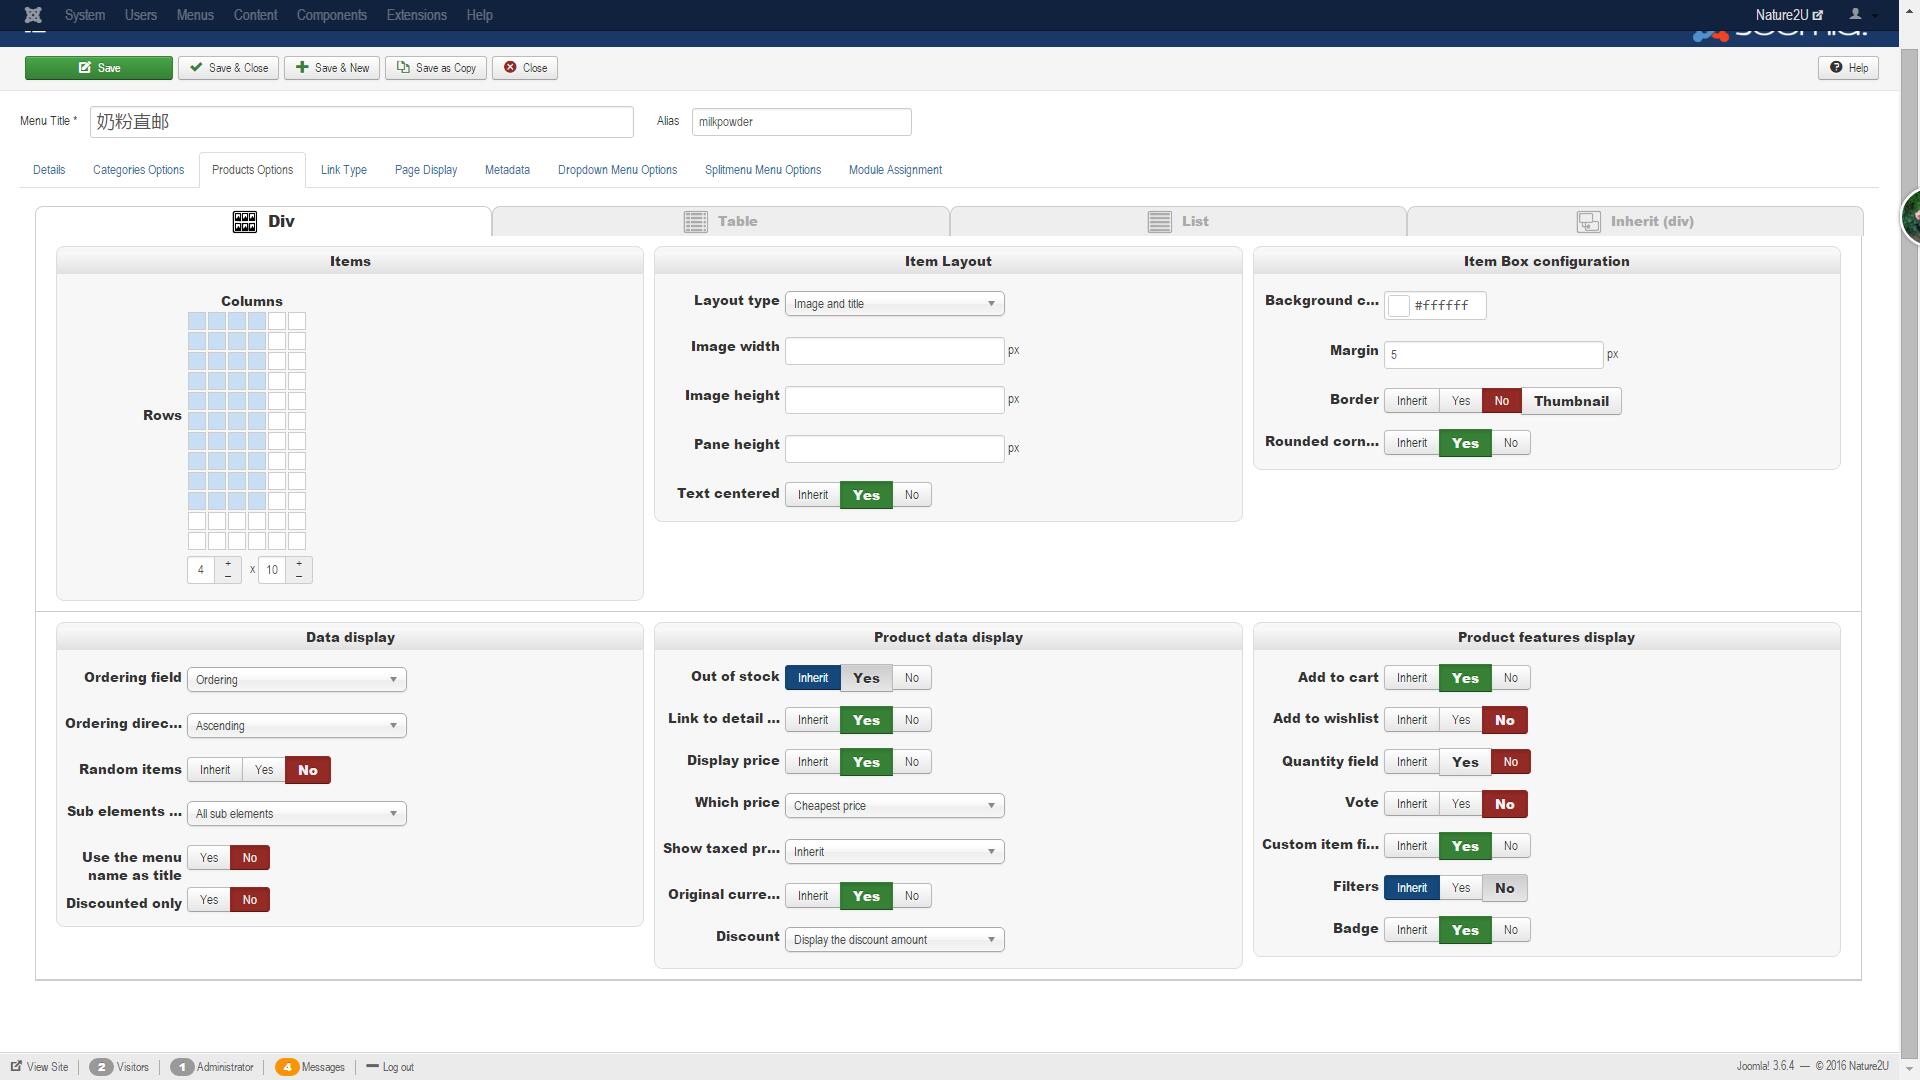Click the Joomla logo icon

pyautogui.click(x=33, y=15)
